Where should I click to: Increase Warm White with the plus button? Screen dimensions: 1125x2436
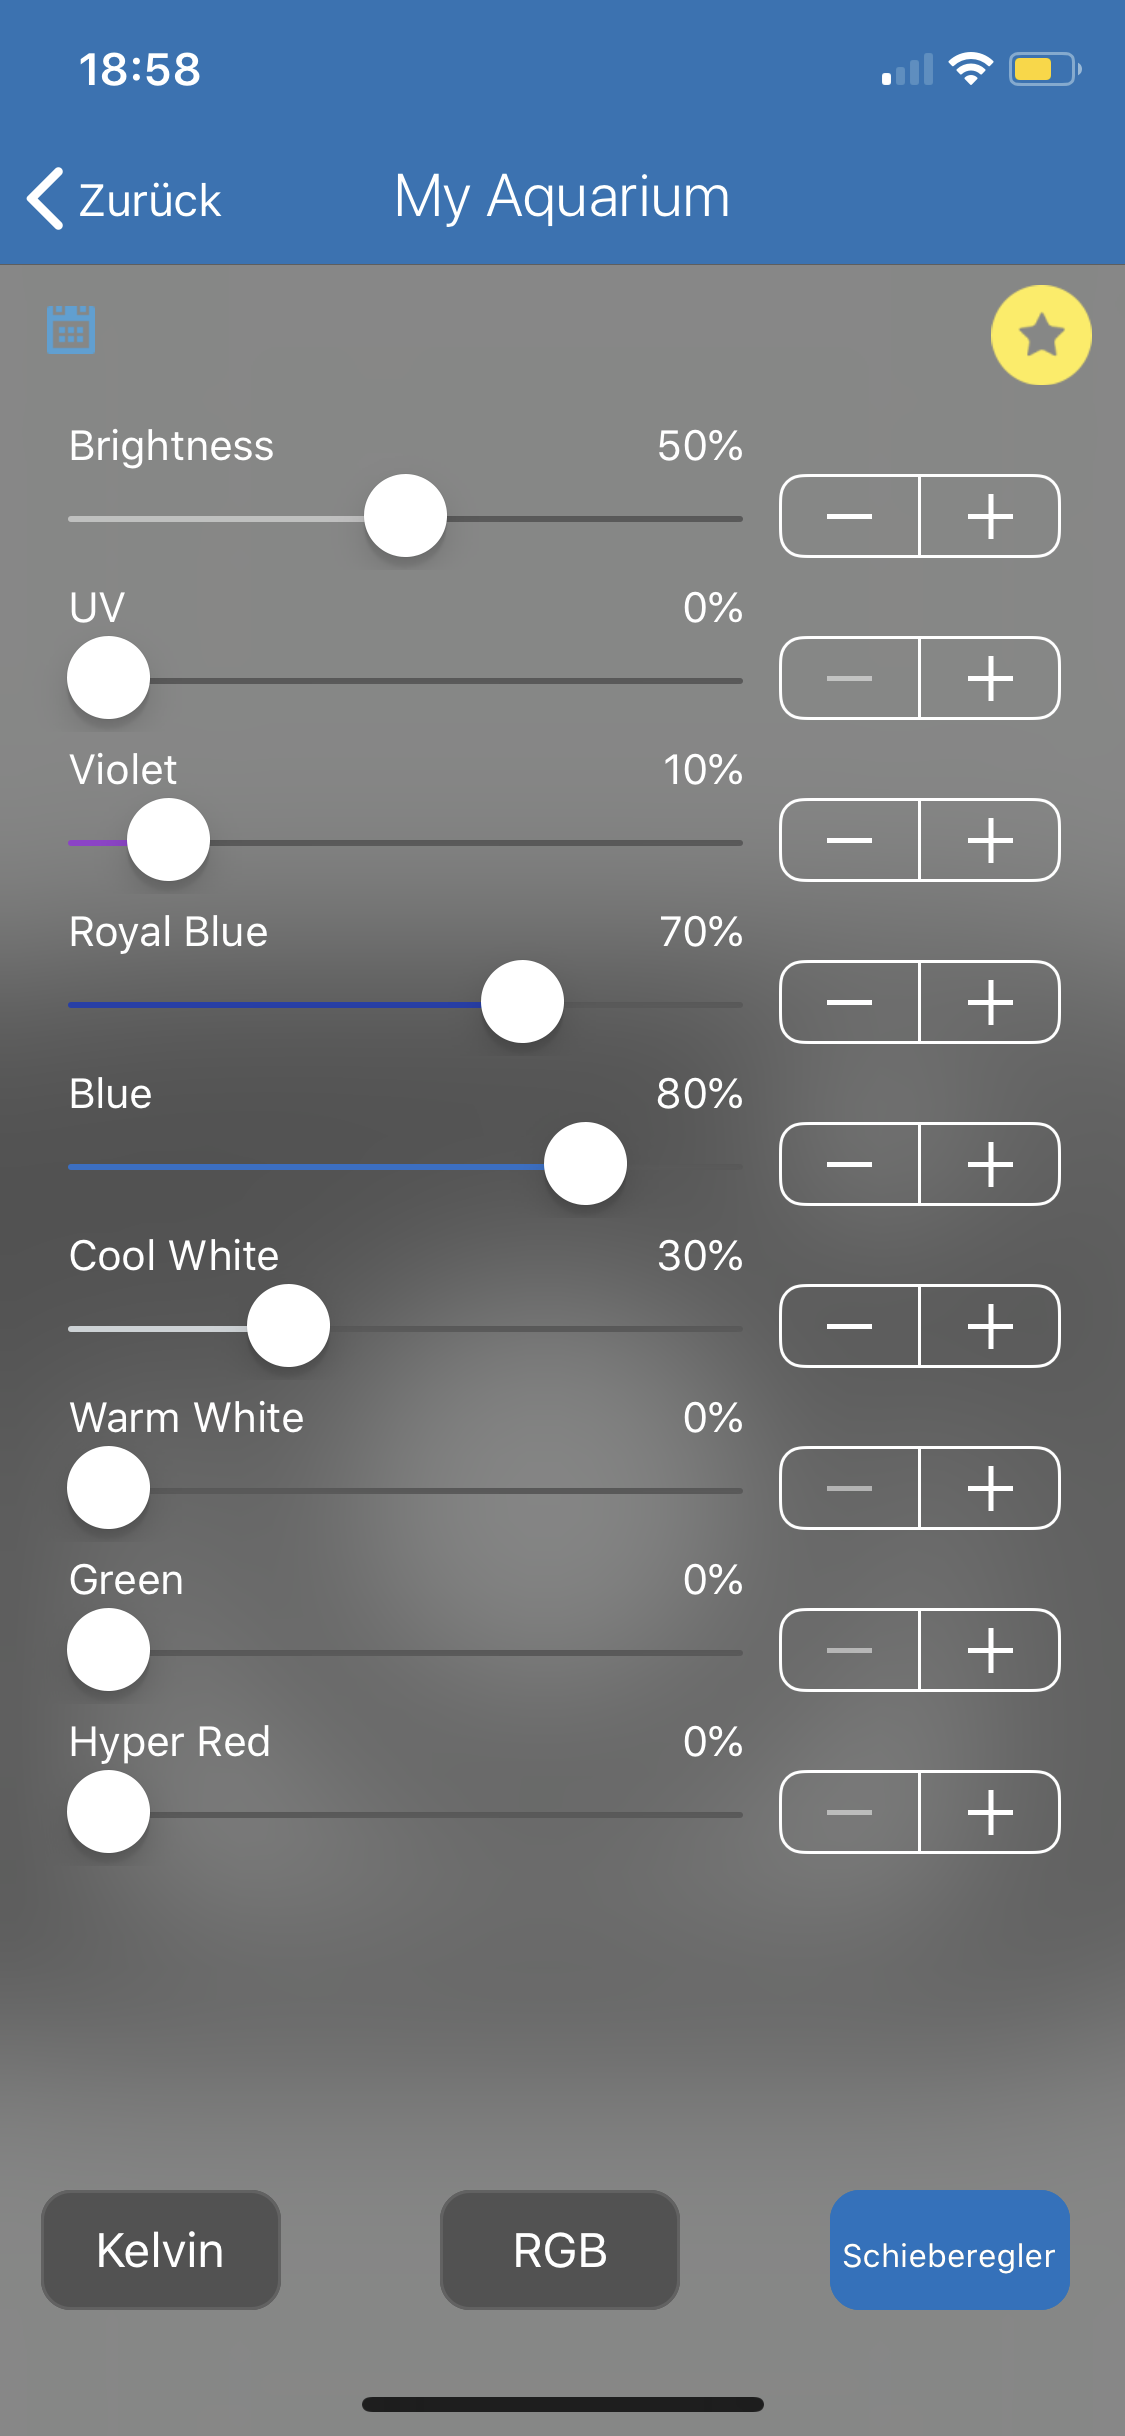[990, 1488]
